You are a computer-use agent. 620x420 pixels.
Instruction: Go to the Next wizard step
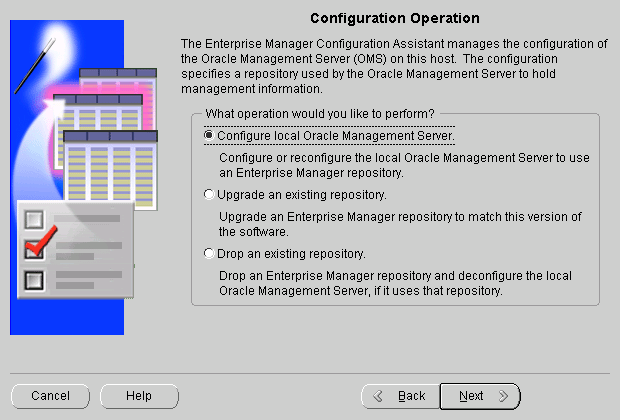480,396
